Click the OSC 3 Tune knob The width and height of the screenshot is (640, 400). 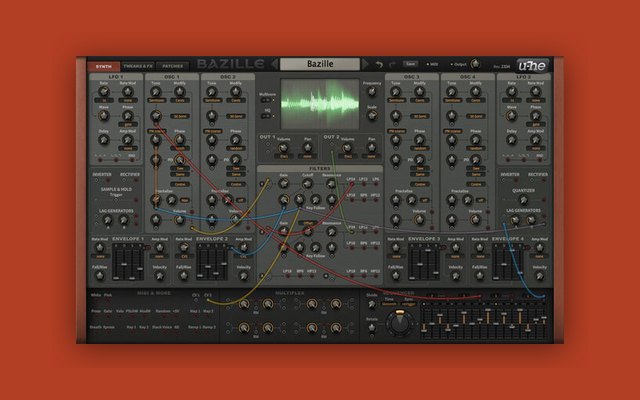[x=396, y=92]
